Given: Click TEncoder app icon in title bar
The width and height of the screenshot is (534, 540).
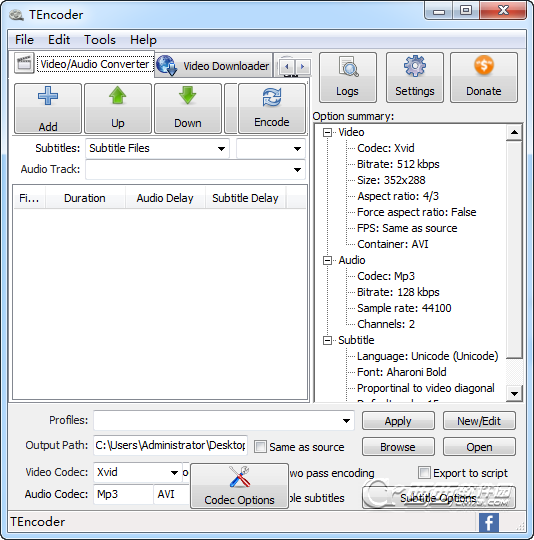Looking at the screenshot, I should pyautogui.click(x=16, y=15).
